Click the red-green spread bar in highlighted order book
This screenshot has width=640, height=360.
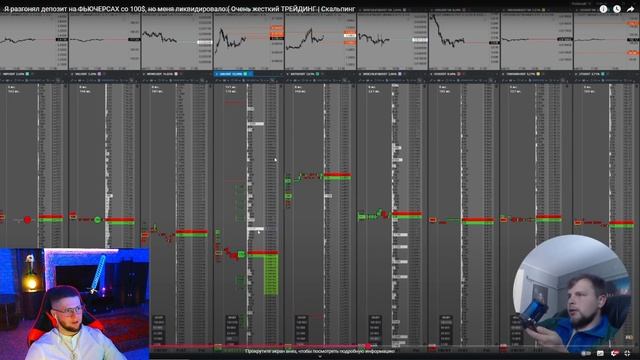(262, 253)
